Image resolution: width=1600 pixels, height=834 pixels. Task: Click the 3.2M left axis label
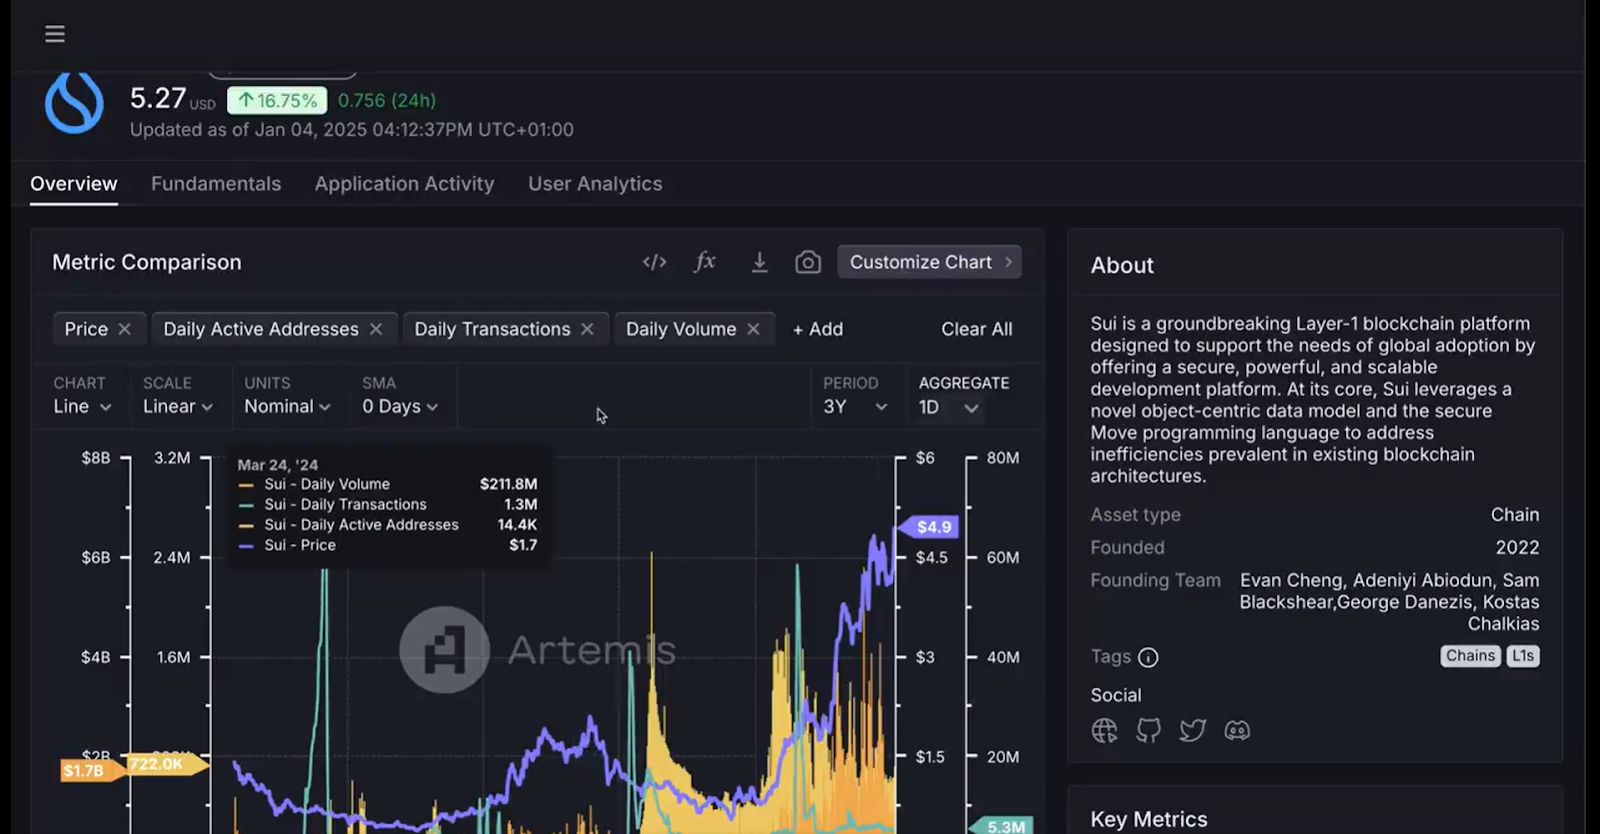172,458
